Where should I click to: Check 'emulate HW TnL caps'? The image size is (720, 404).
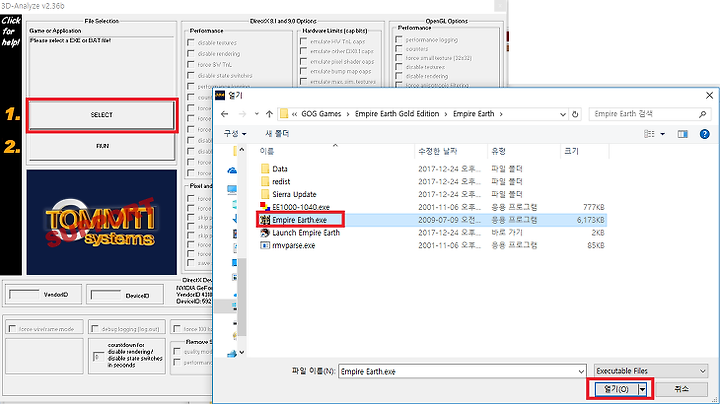303,41
